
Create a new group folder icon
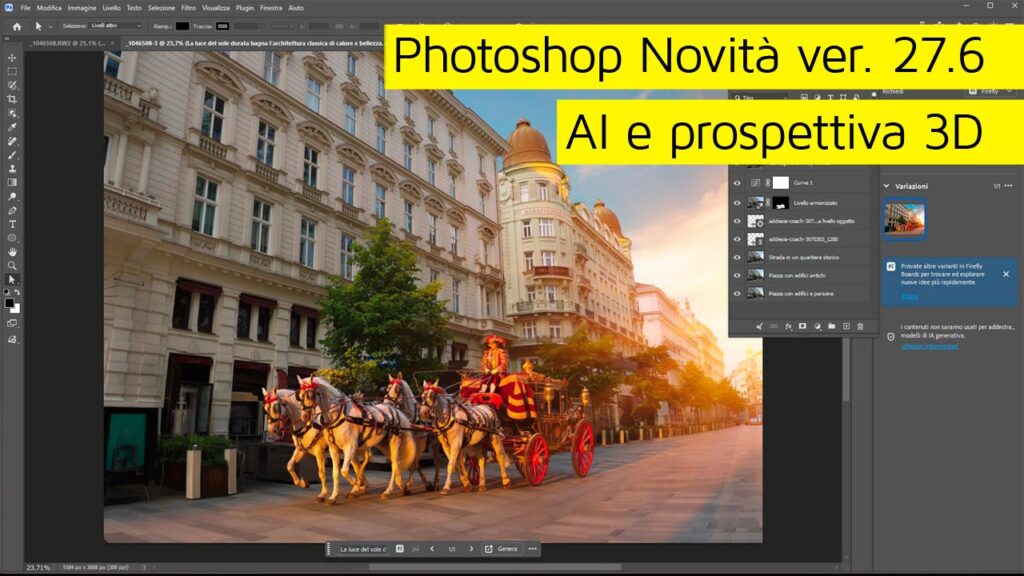[x=831, y=326]
